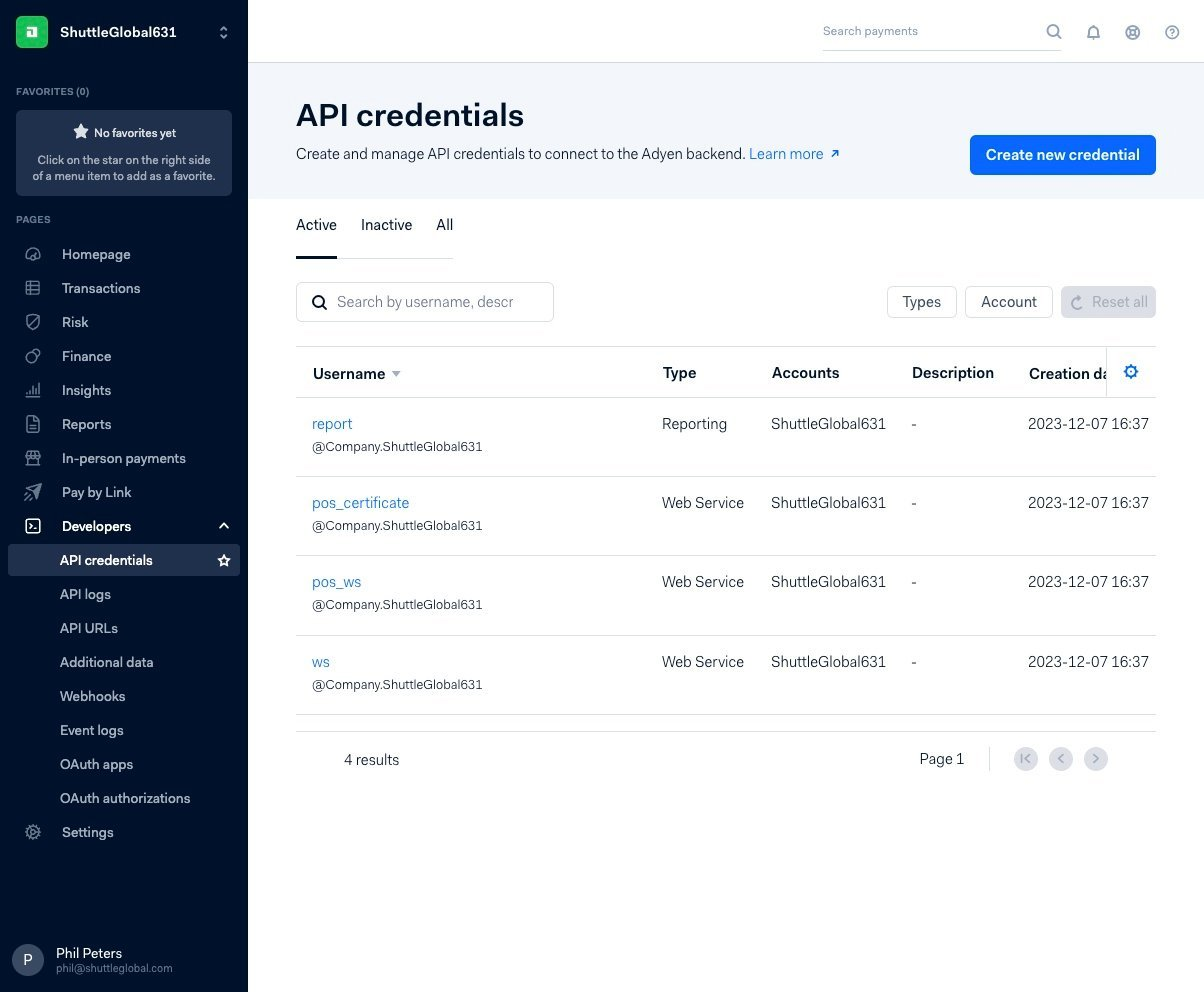Open Webhooks in the sidebar
The image size is (1204, 992).
93,696
